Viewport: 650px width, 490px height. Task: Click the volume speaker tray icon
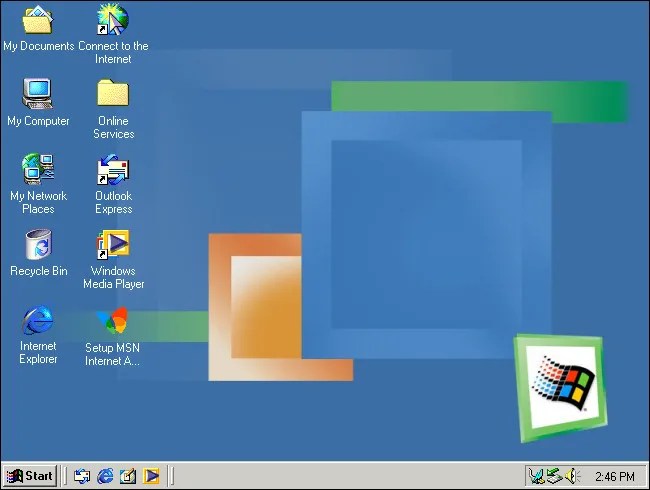pyautogui.click(x=572, y=476)
